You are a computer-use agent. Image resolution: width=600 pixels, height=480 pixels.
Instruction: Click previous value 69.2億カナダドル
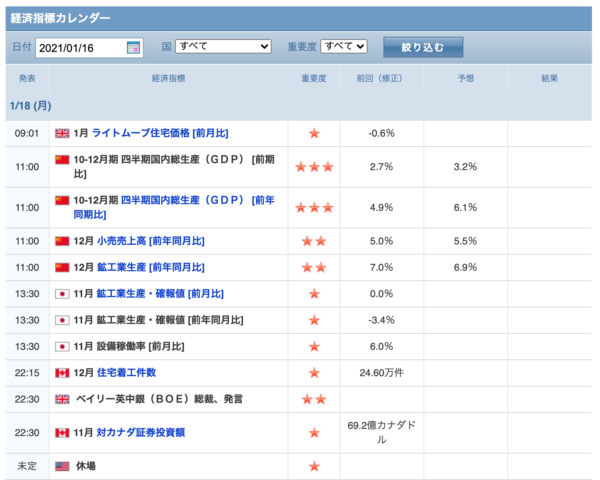click(x=382, y=433)
